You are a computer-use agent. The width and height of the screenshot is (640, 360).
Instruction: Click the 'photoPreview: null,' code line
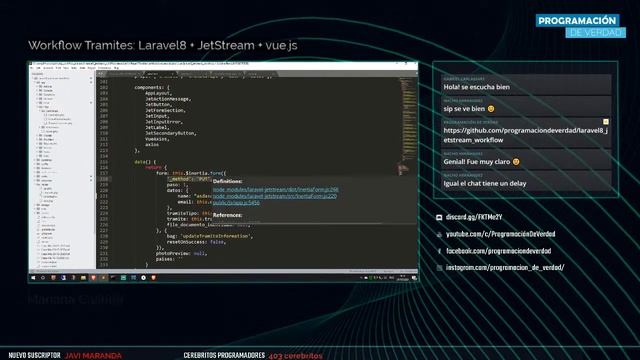(181, 253)
